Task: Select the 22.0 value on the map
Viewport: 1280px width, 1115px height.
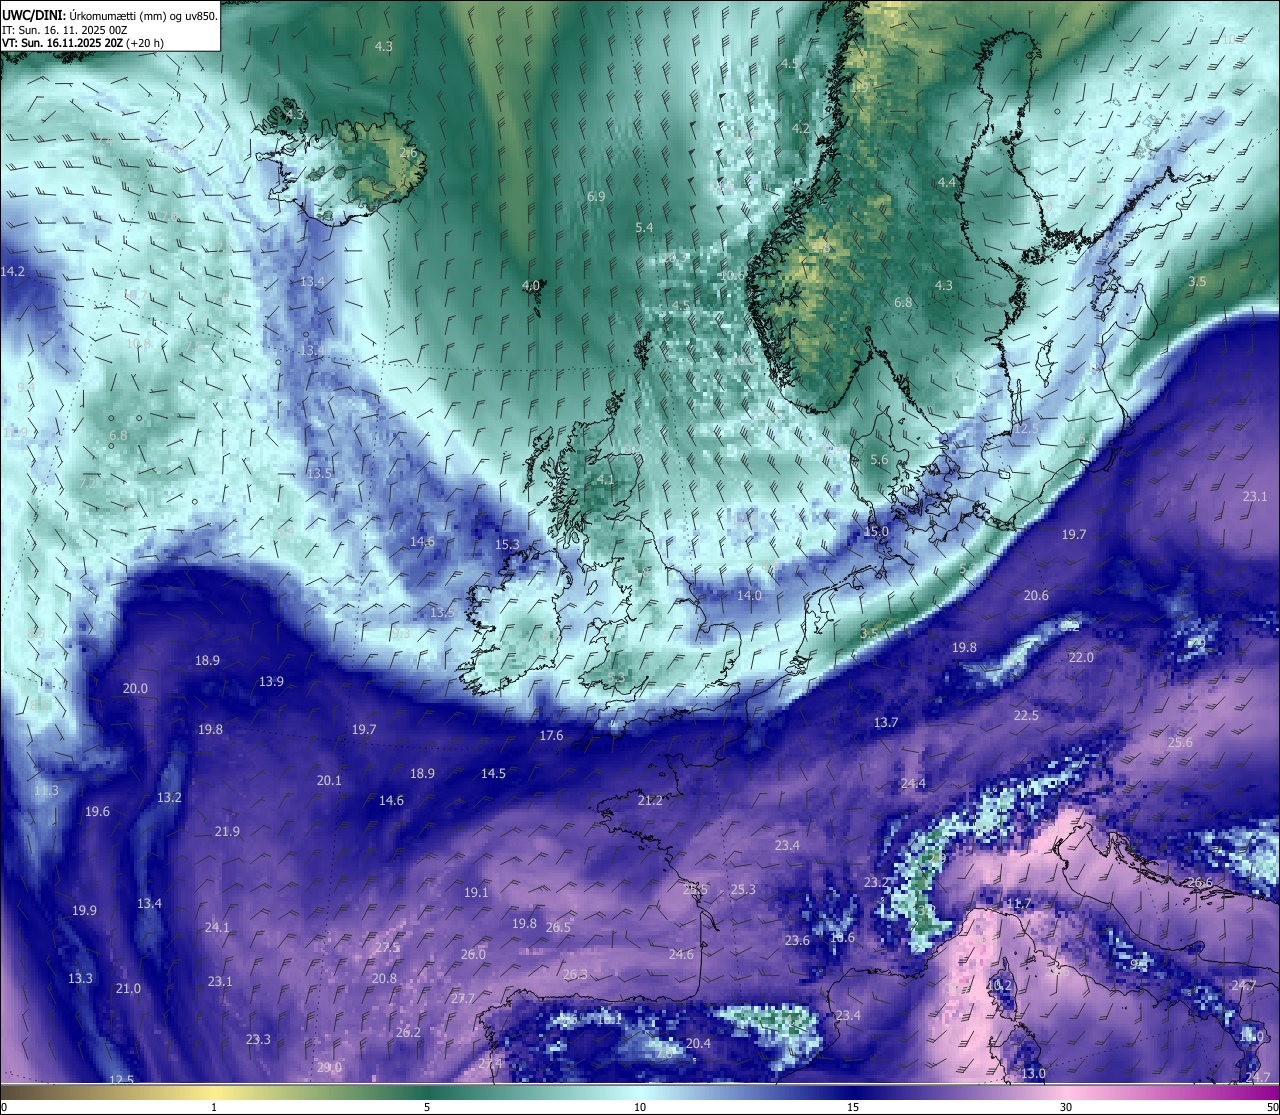Action: click(1081, 658)
